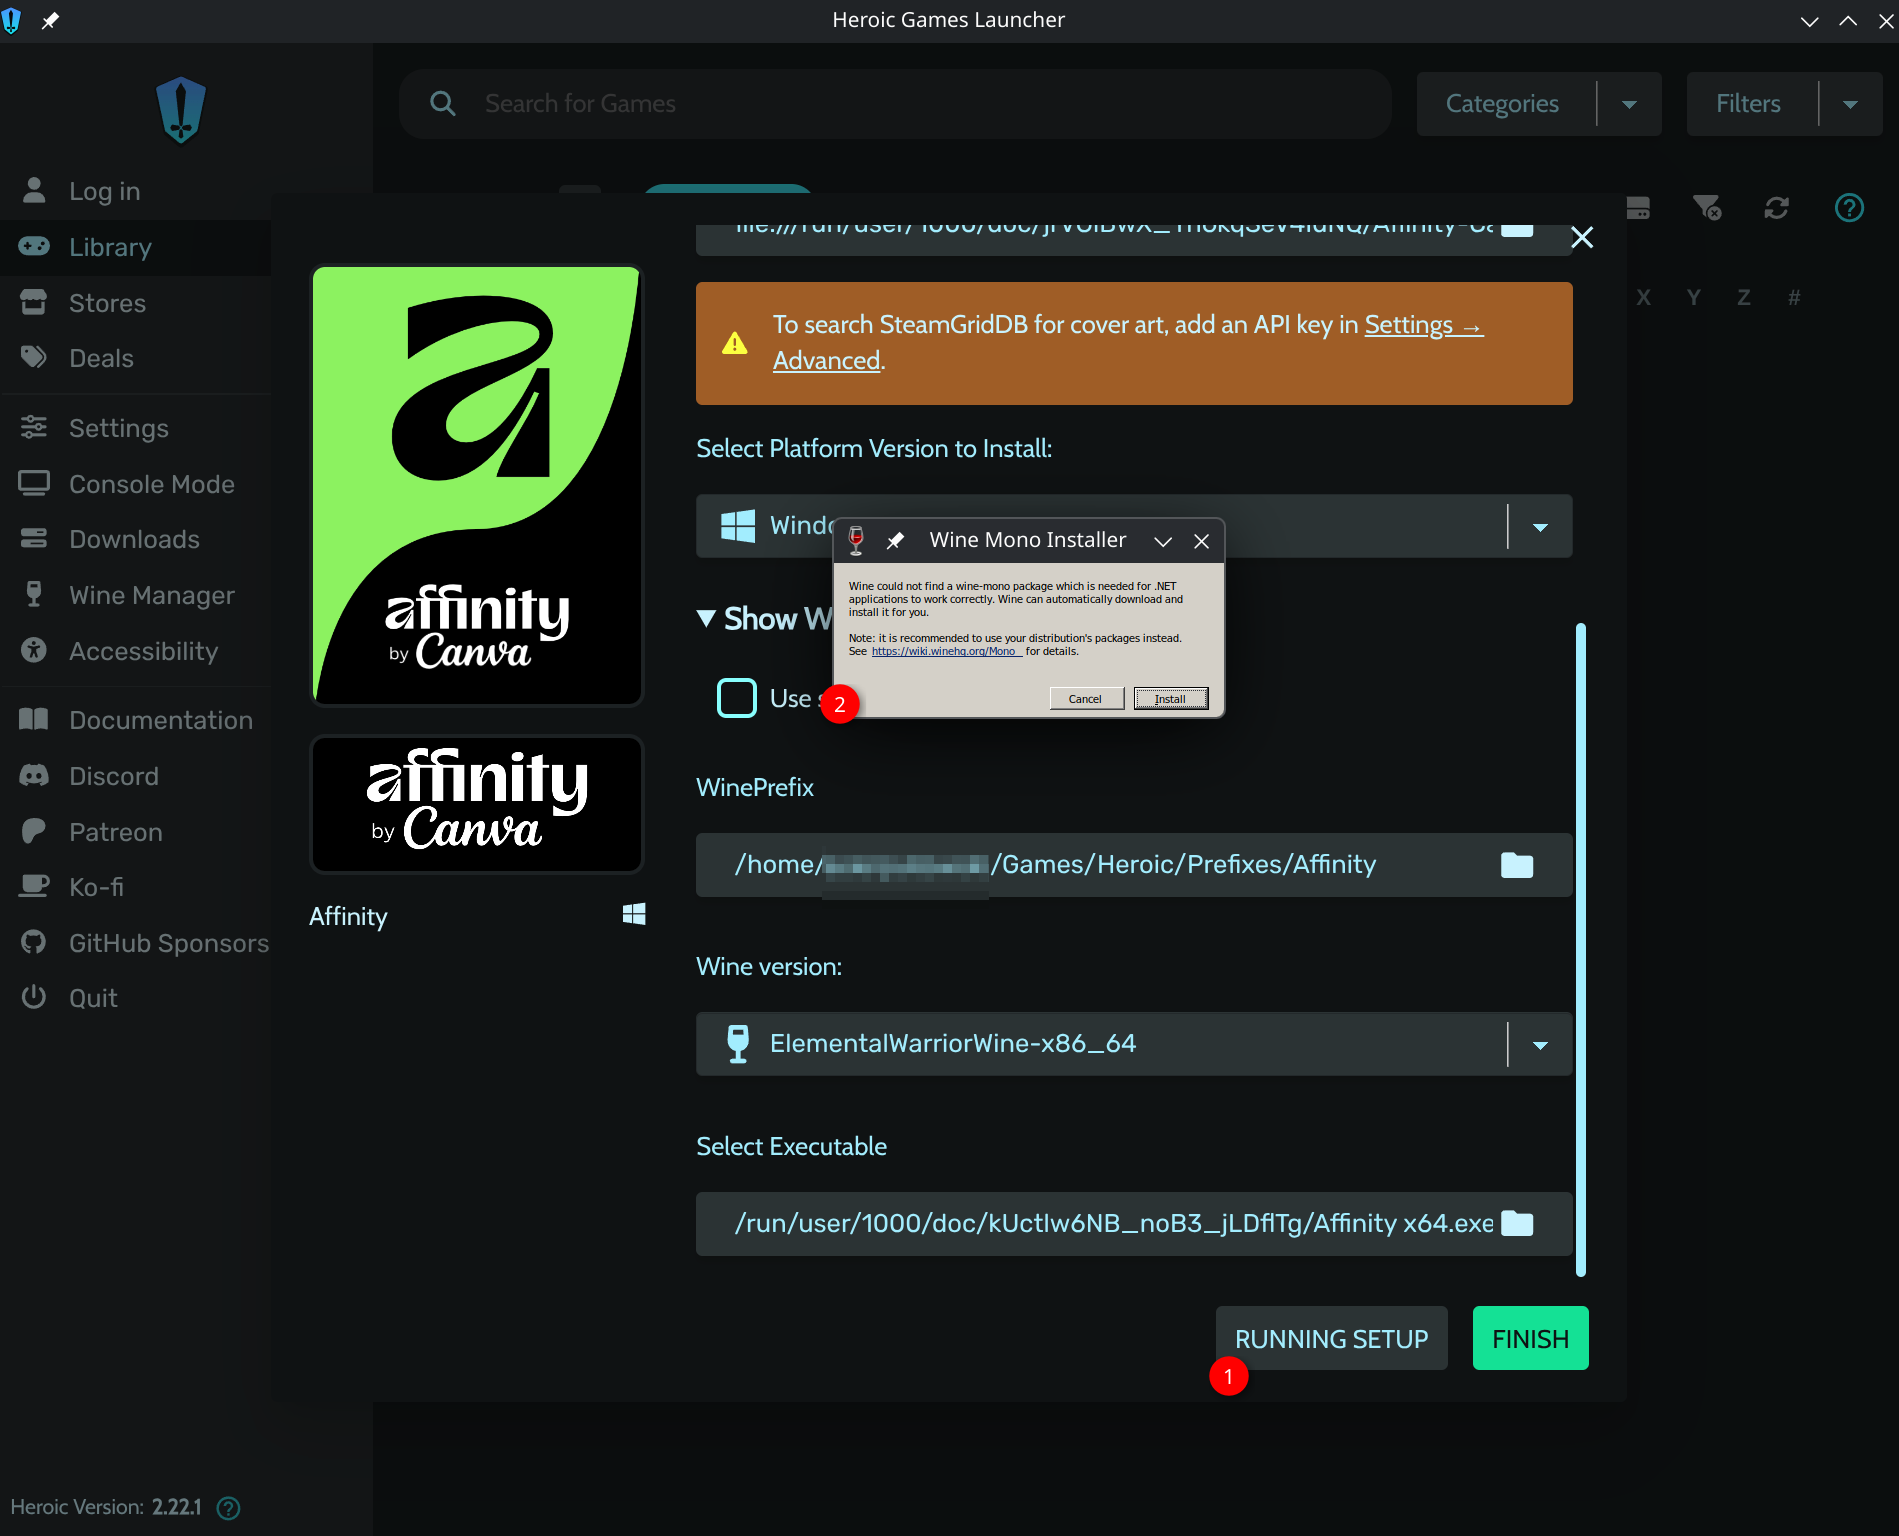Click the folder icon at top path field

click(1517, 230)
